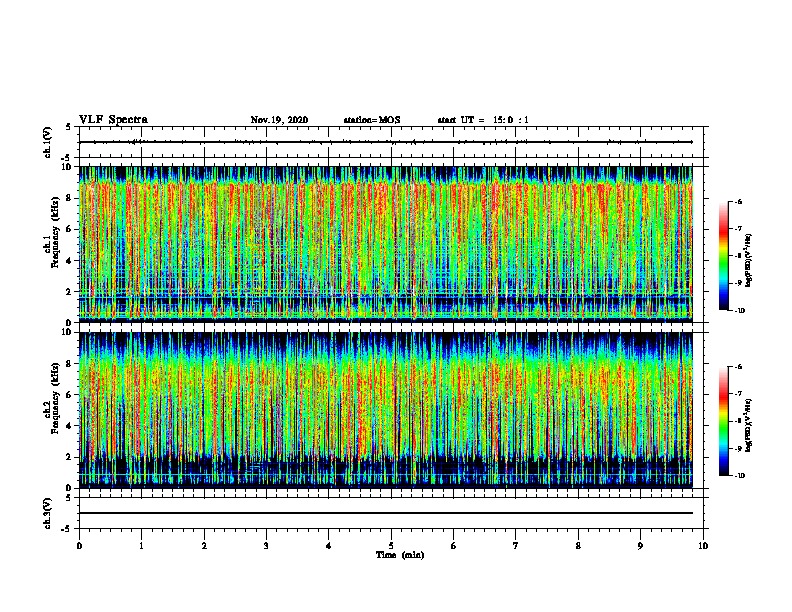The image size is (792, 612).
Task: Click the ch.1 spectrogram color scale bar
Action: tap(724, 256)
